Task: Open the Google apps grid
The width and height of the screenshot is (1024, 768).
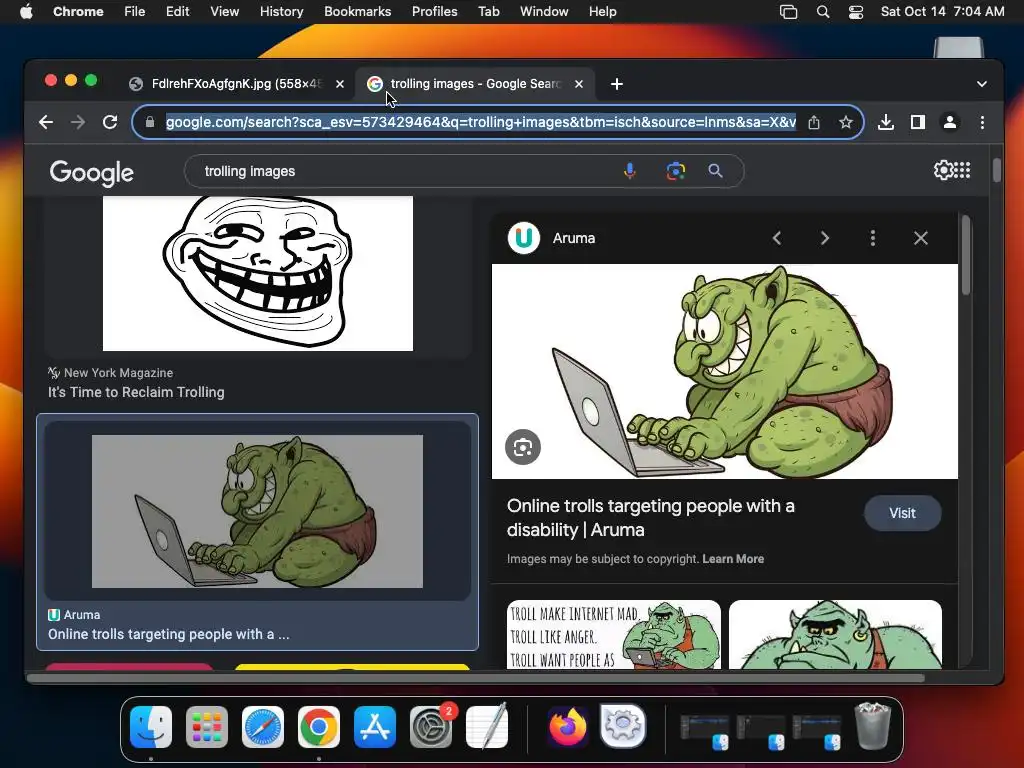Action: tap(963, 170)
